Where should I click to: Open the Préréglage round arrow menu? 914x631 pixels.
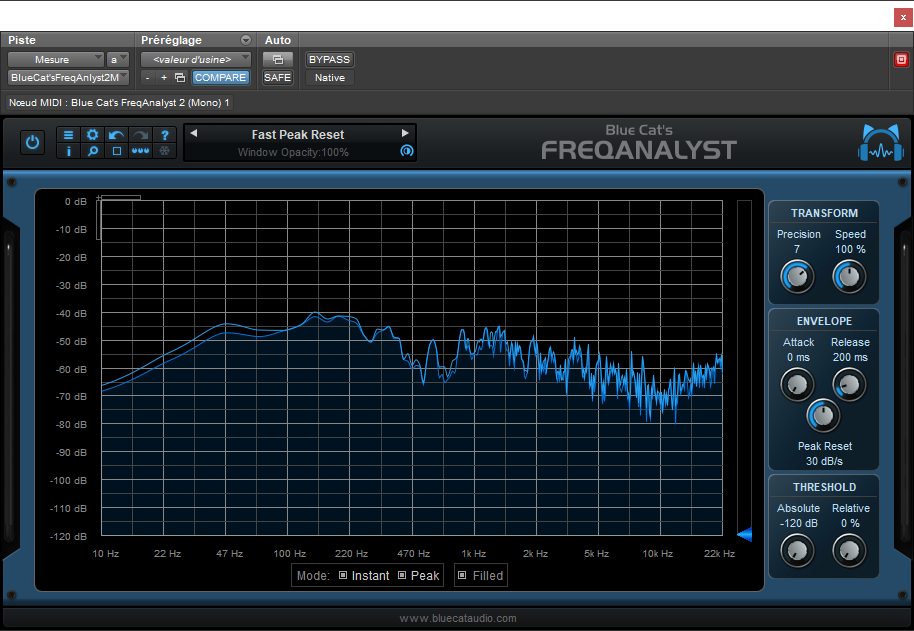[x=246, y=40]
